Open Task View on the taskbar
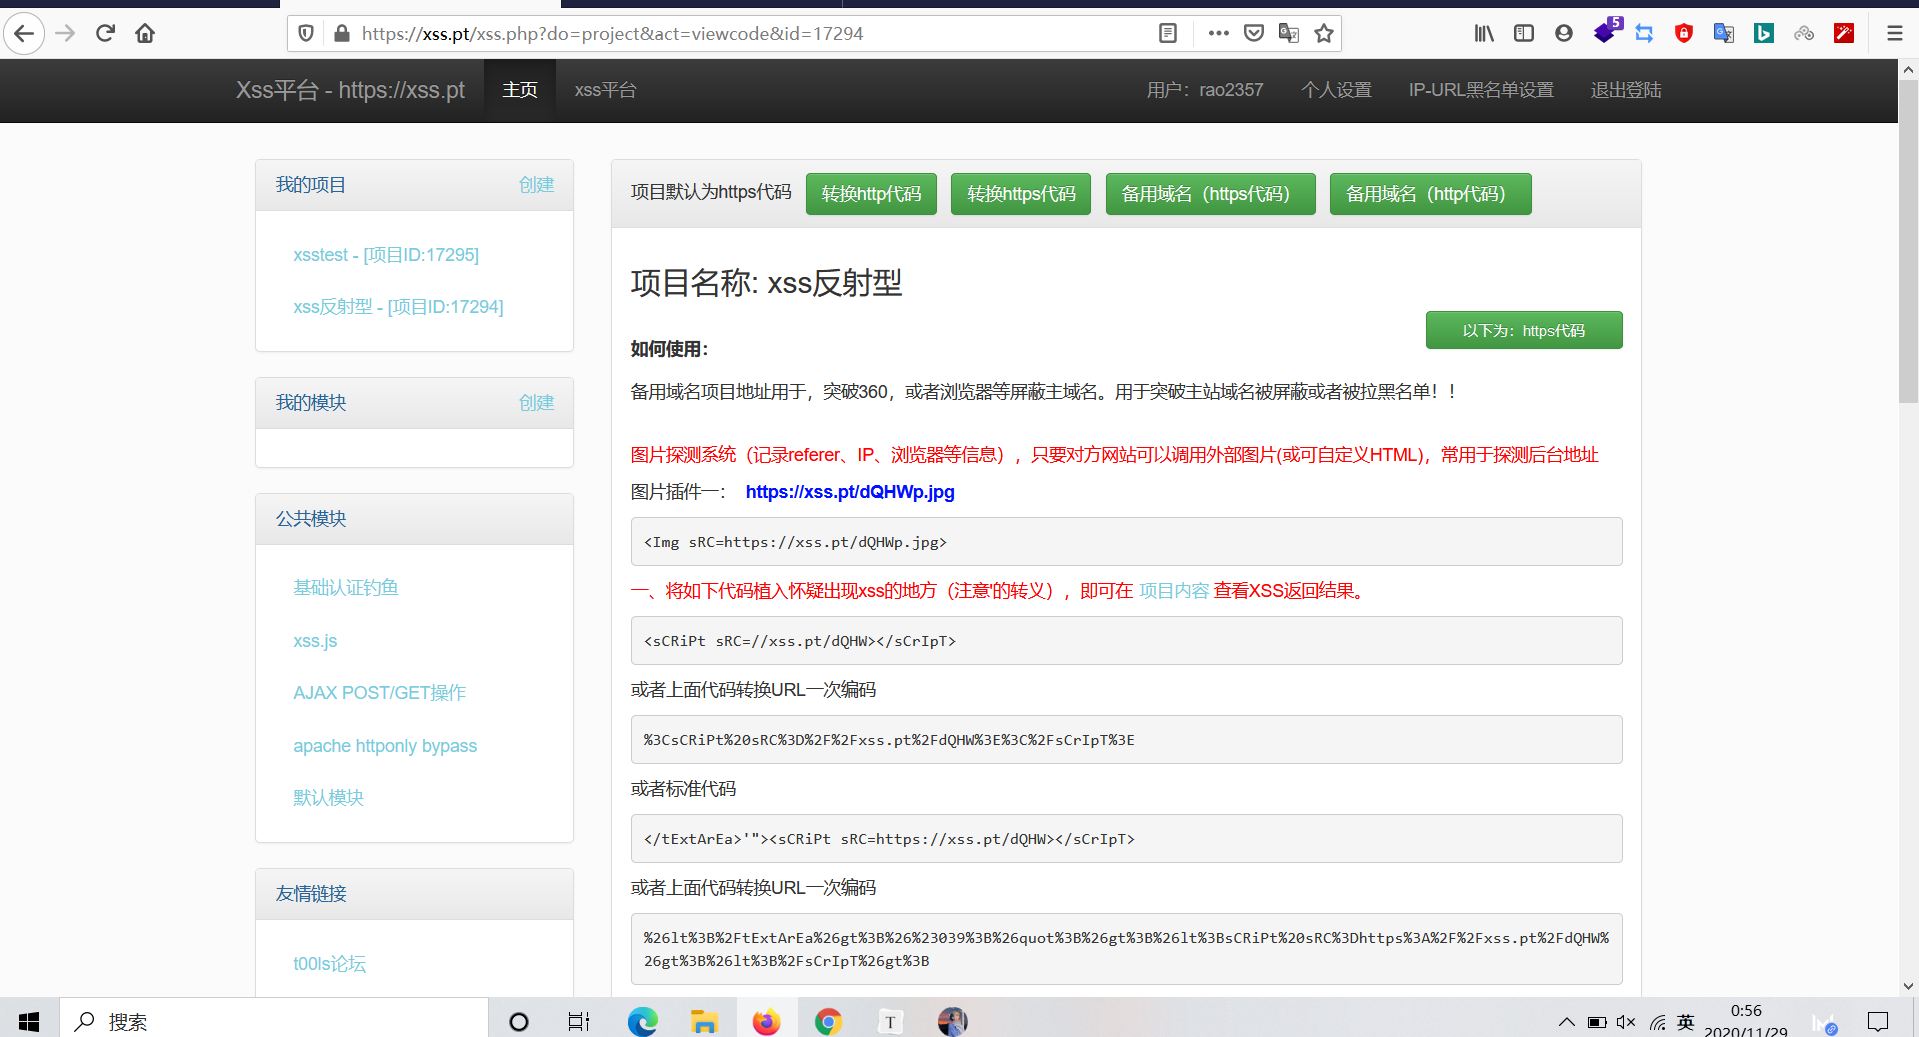Screen dimensions: 1919x1037 (579, 1021)
